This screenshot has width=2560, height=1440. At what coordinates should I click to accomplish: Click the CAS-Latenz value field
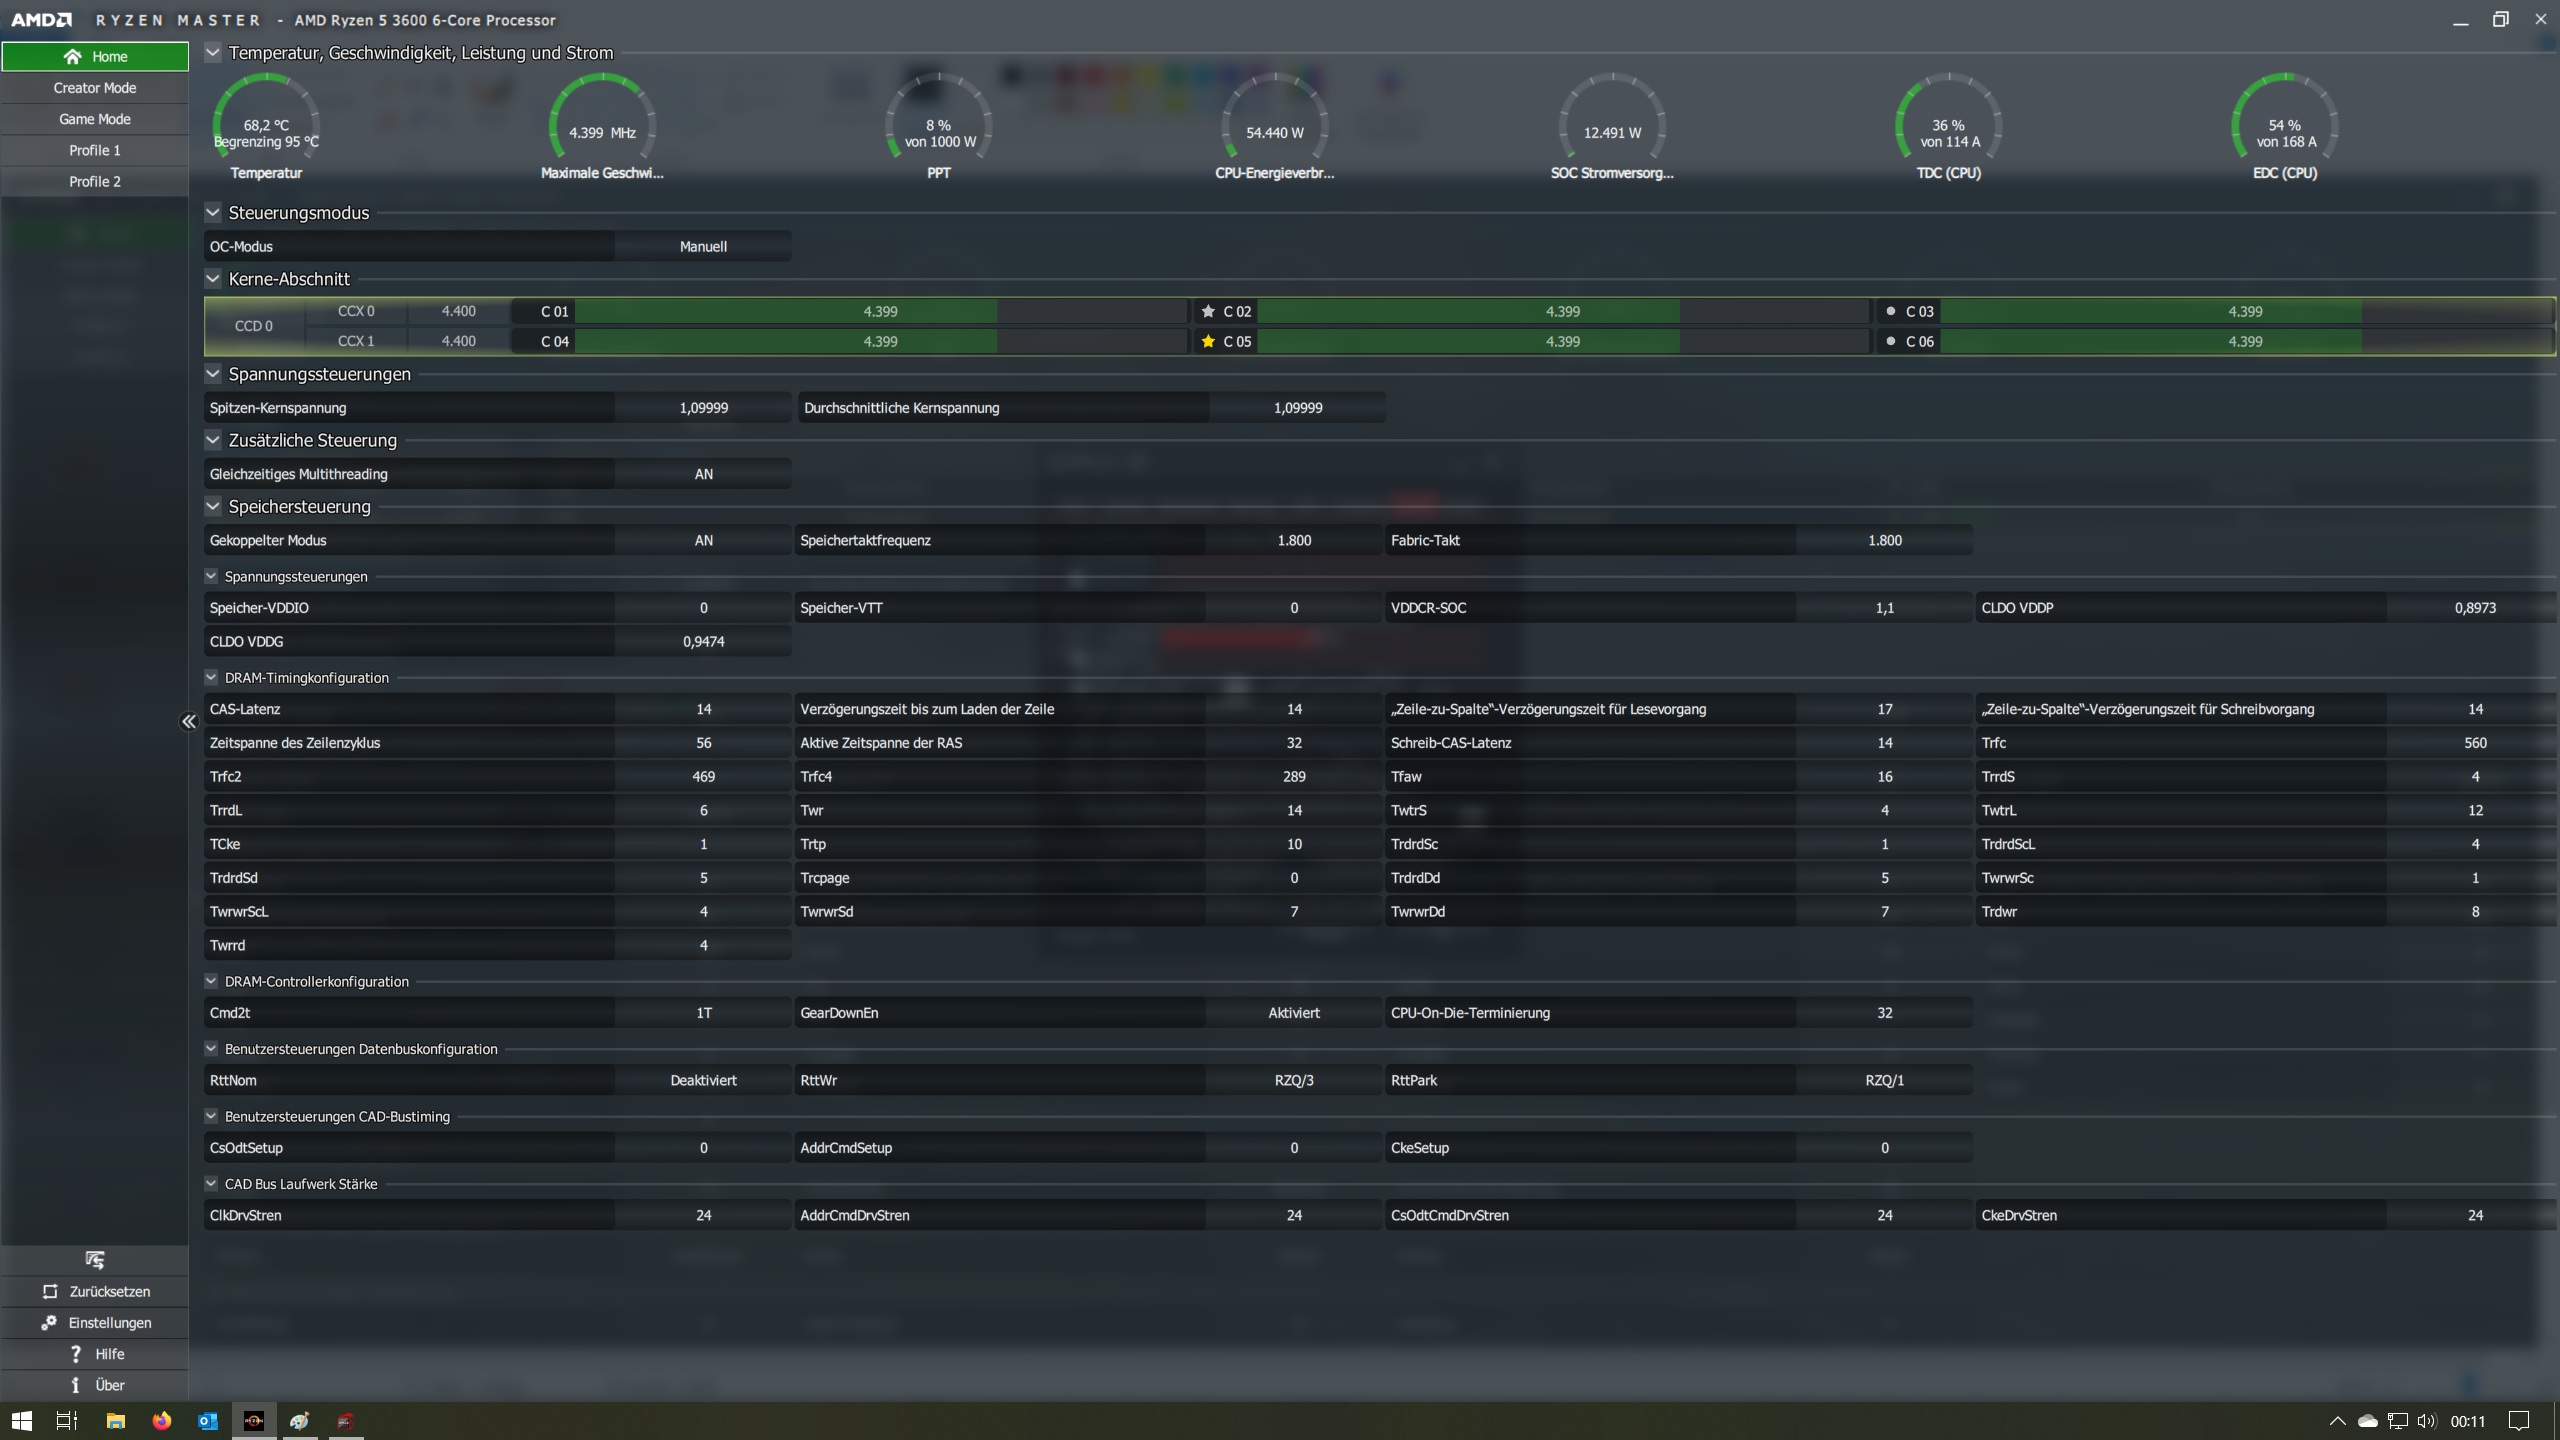(703, 709)
